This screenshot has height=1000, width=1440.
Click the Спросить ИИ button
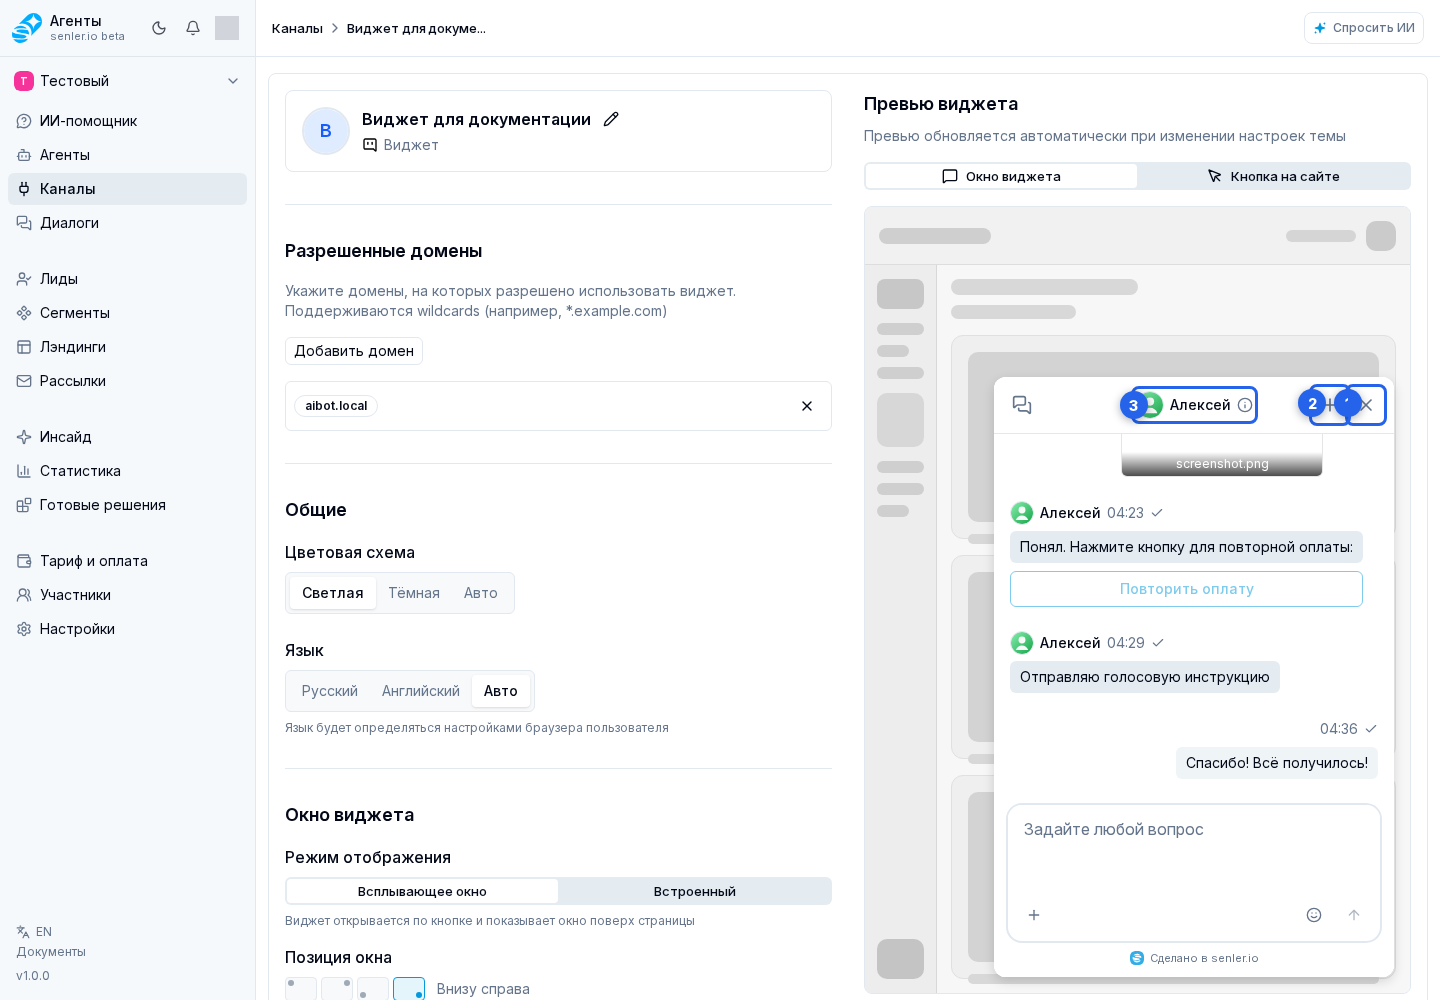1364,28
